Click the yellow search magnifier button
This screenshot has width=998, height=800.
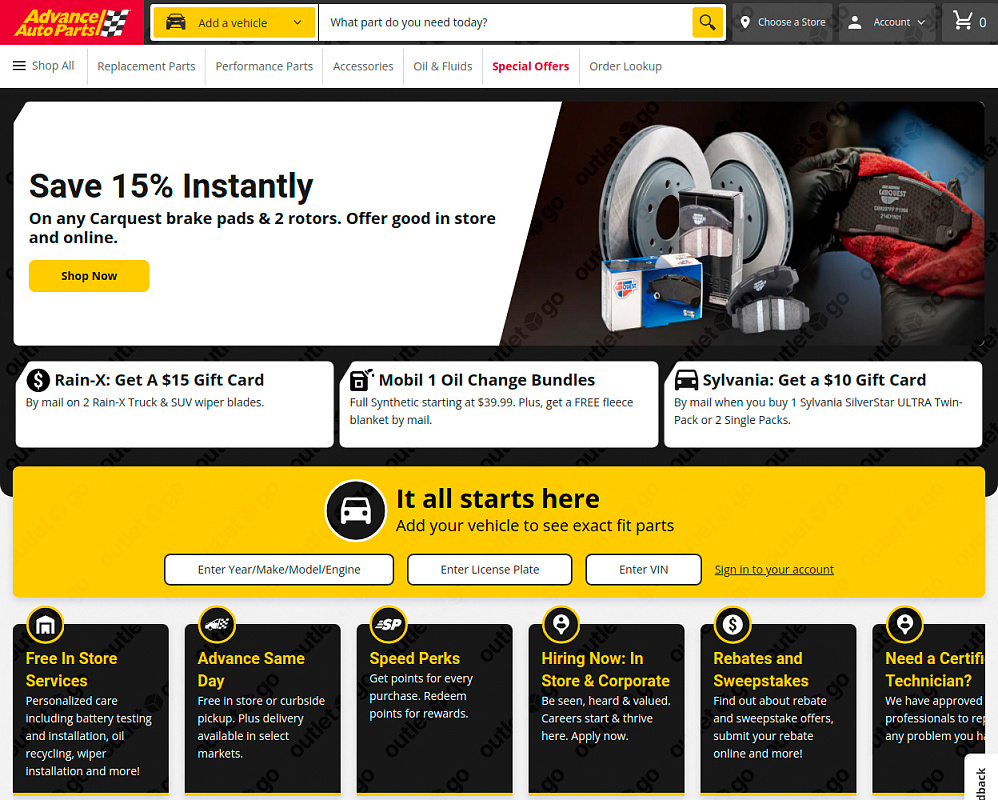707,22
